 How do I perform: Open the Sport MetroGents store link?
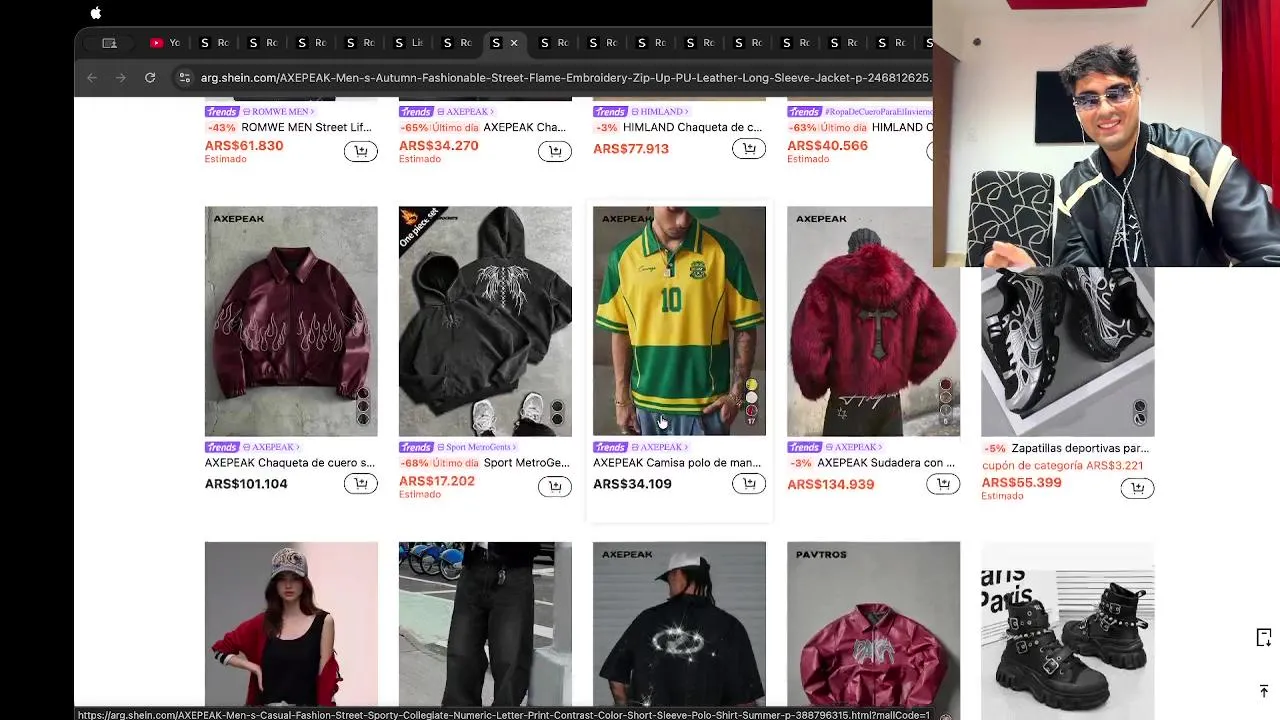pyautogui.click(x=479, y=447)
